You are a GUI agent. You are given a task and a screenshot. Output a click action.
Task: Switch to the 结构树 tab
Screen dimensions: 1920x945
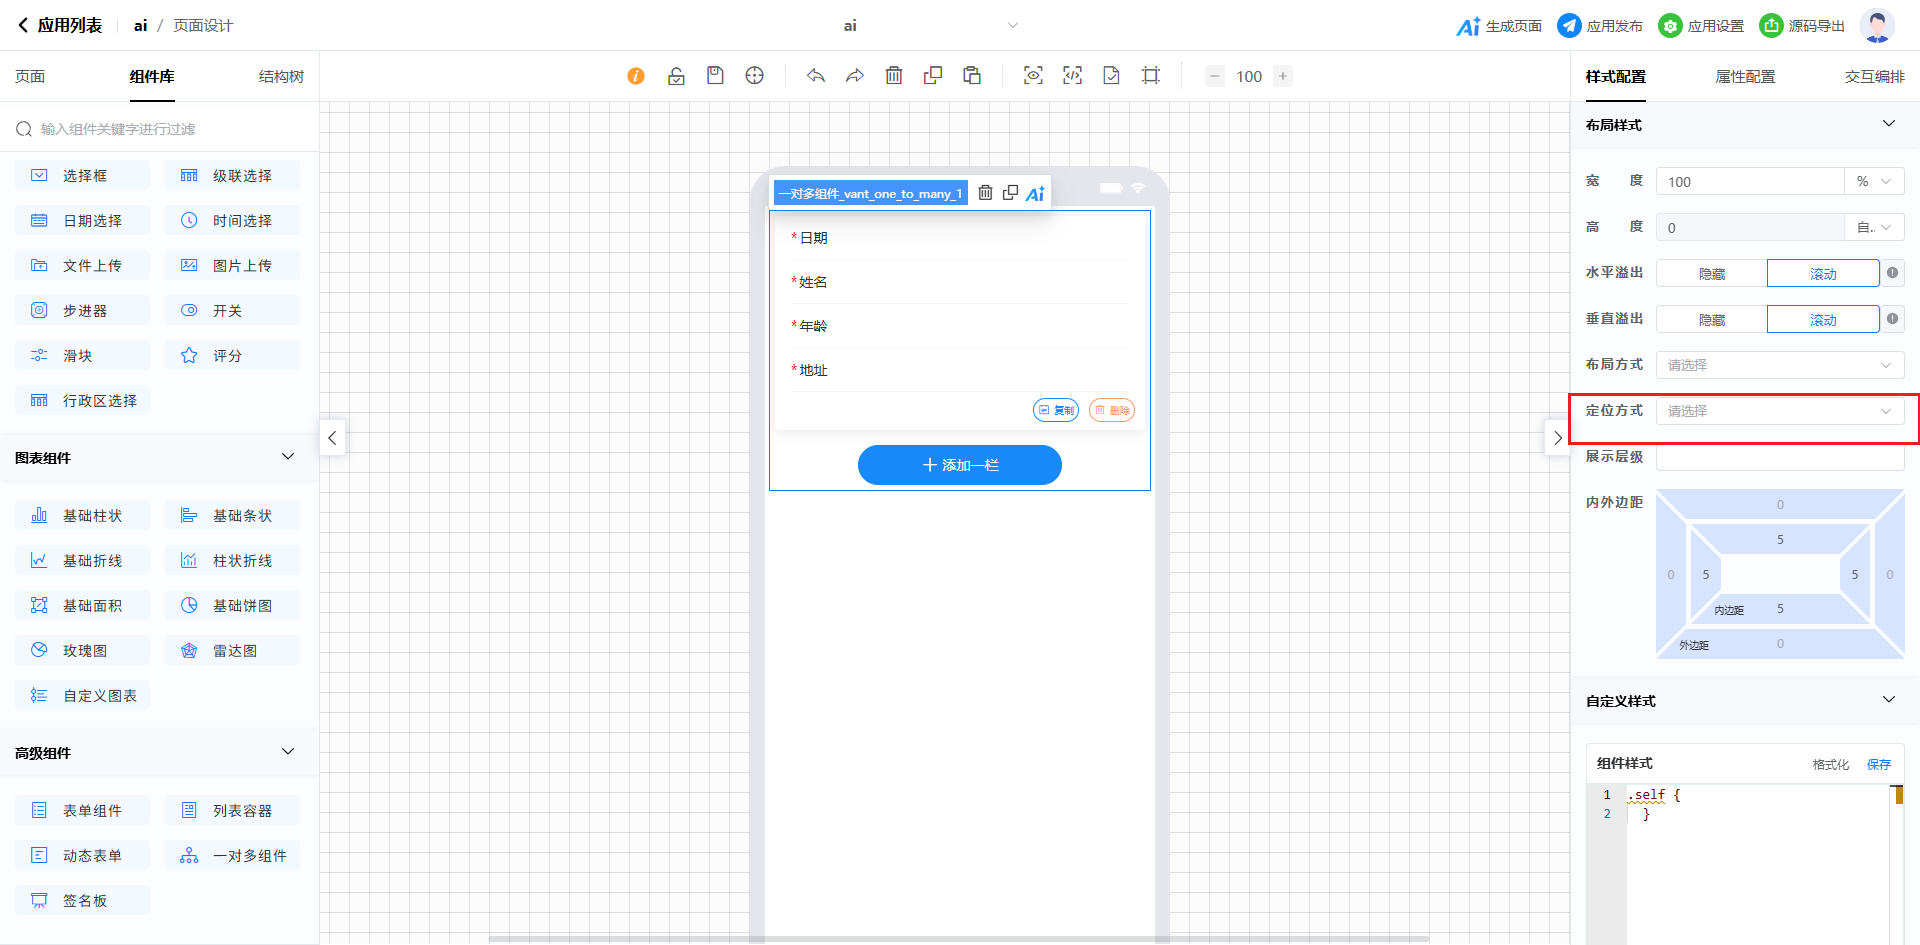[281, 77]
